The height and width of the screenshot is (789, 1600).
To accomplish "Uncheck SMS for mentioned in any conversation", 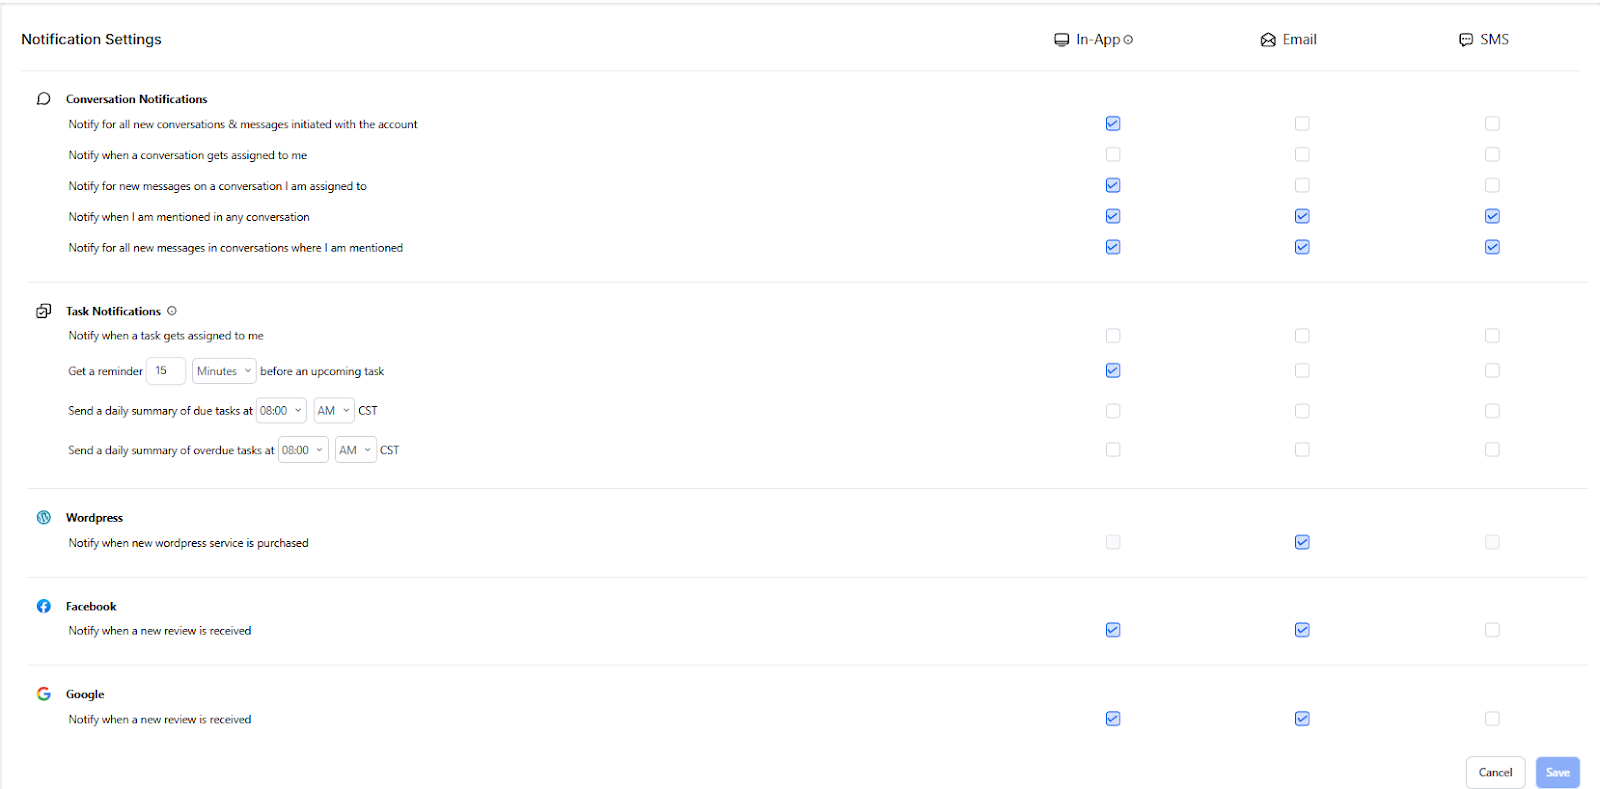I will click(x=1492, y=217).
